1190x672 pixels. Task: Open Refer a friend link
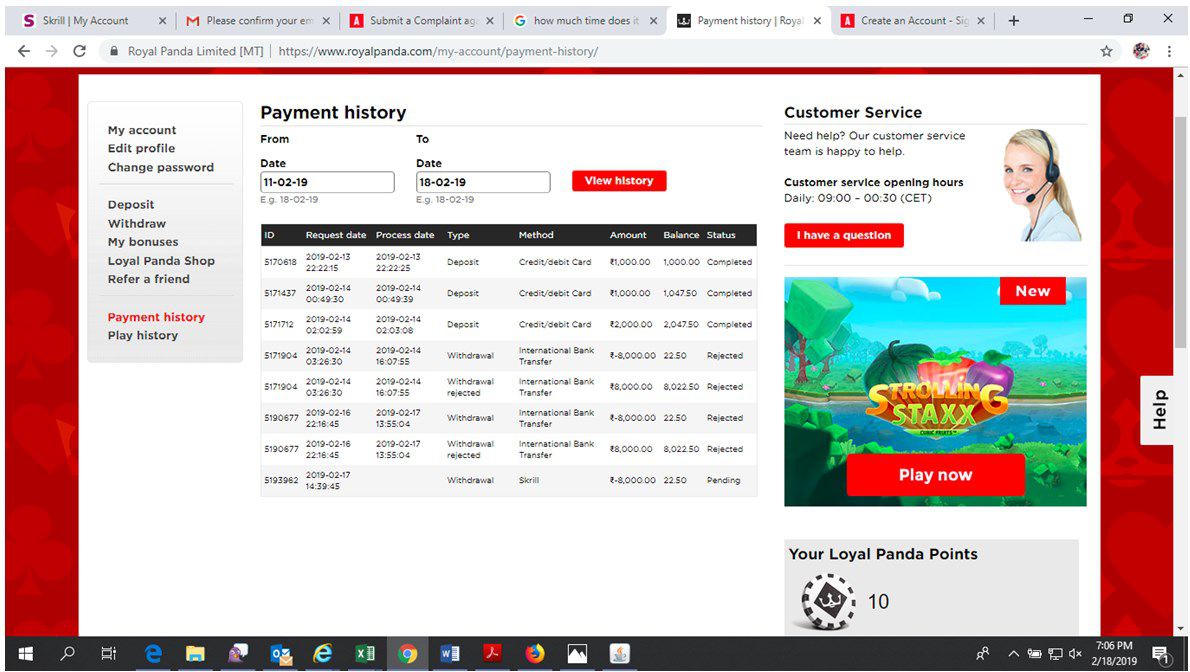(x=149, y=279)
